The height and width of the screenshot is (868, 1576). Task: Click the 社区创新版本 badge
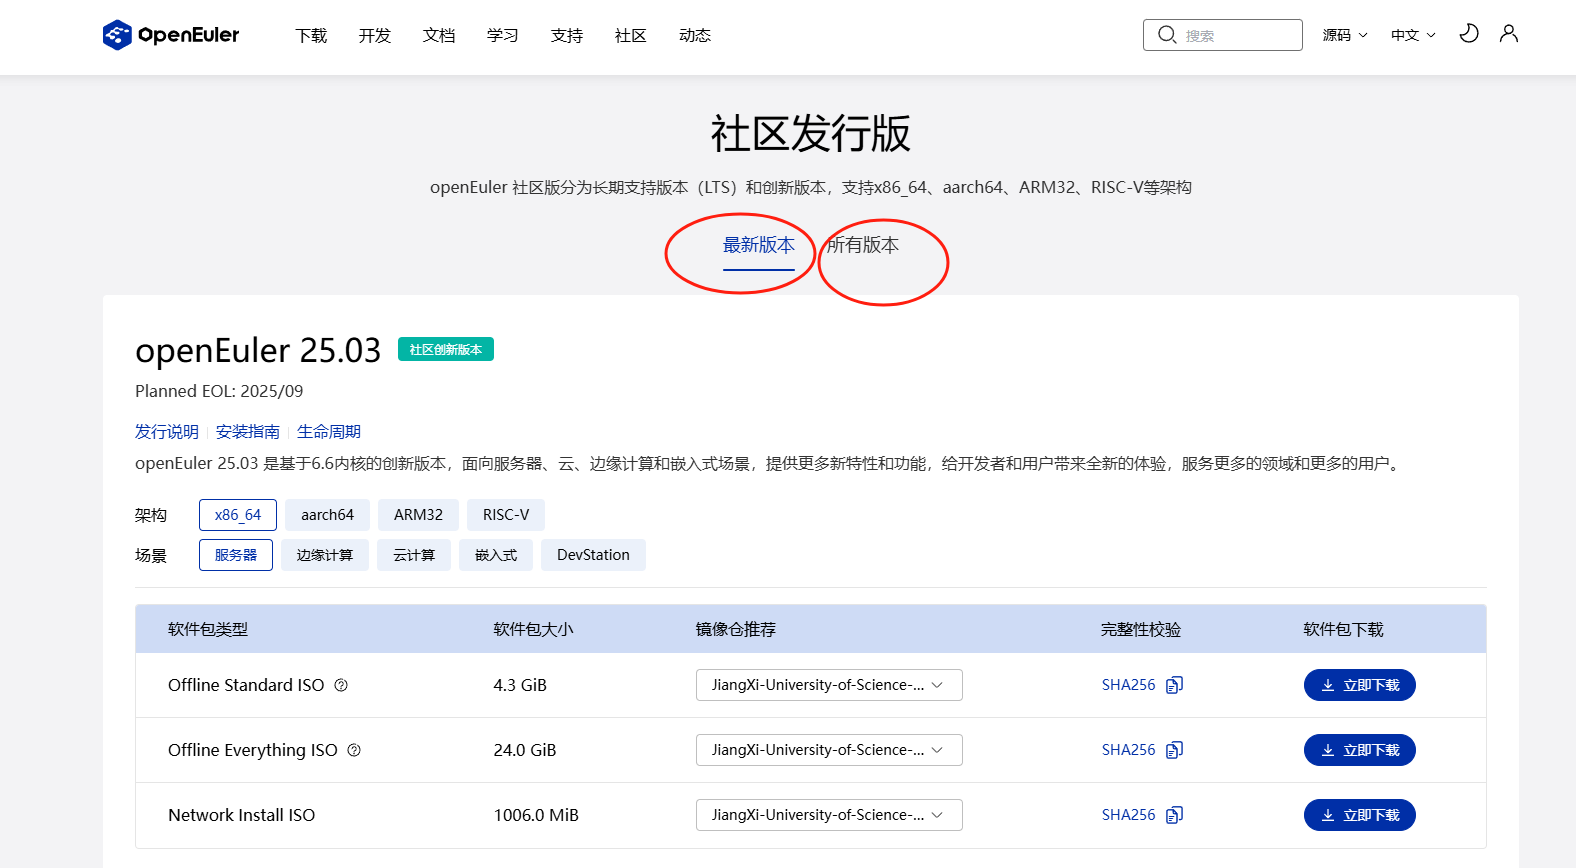click(x=446, y=349)
